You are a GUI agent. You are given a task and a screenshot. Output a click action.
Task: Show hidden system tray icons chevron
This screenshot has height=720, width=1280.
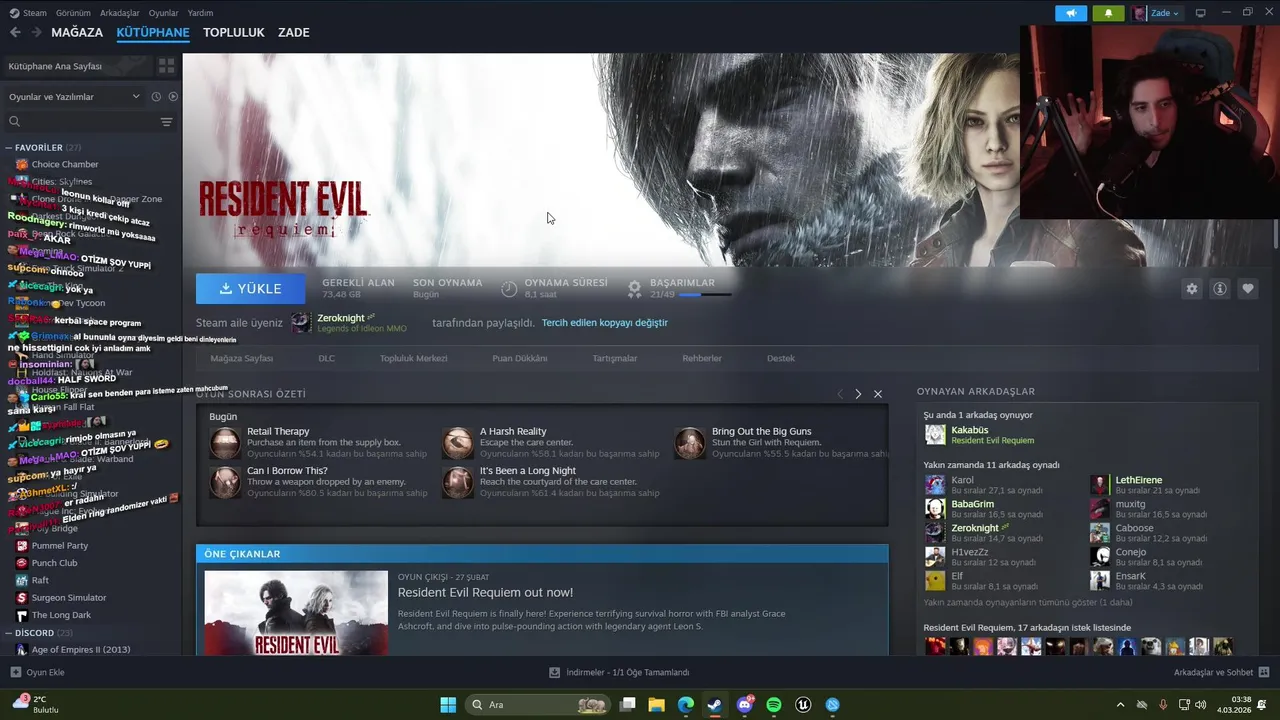(x=1120, y=705)
